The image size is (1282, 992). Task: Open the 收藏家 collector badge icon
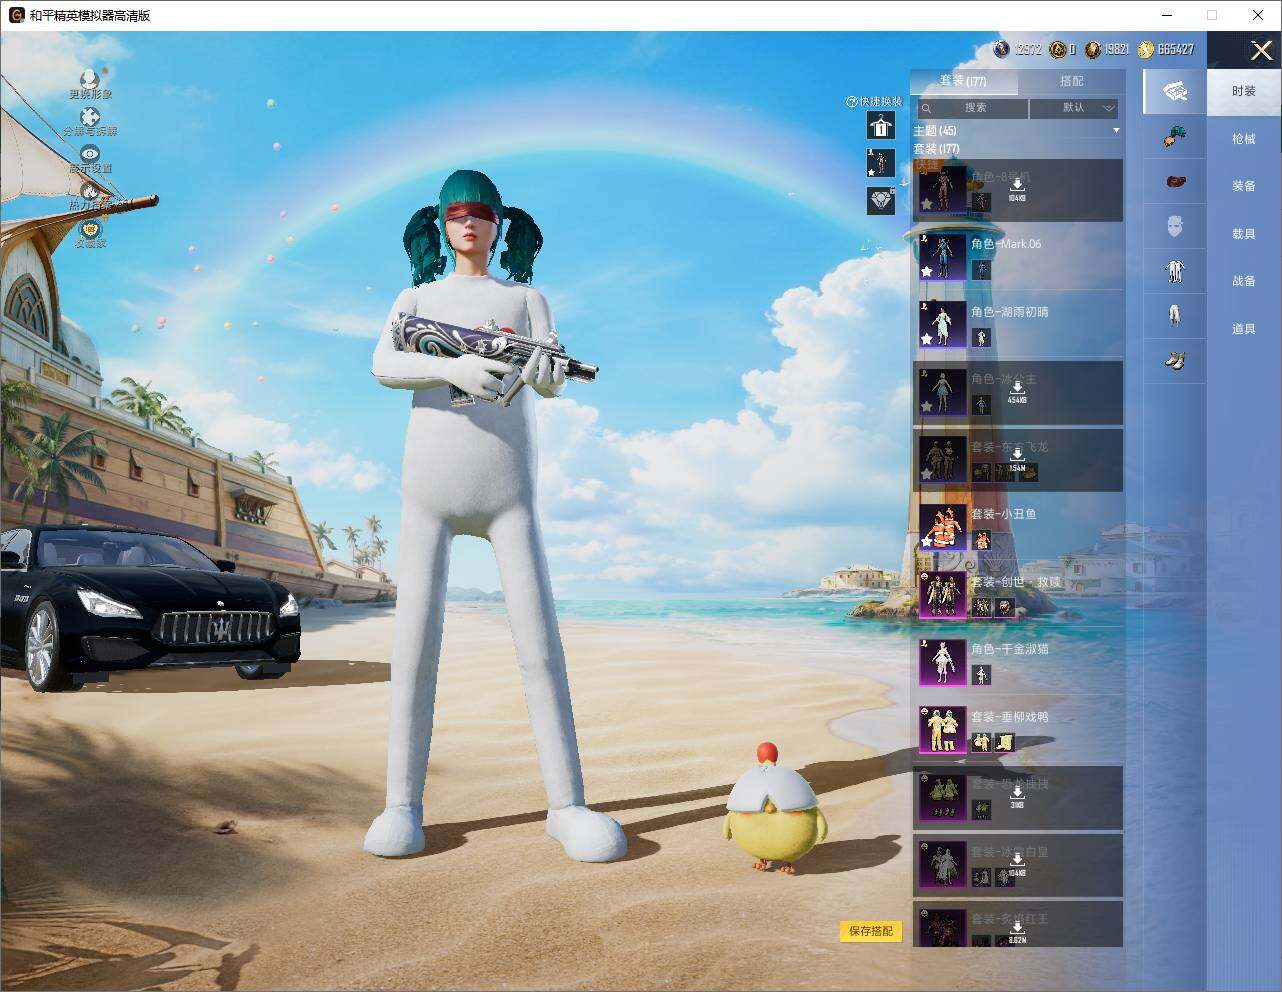90,229
